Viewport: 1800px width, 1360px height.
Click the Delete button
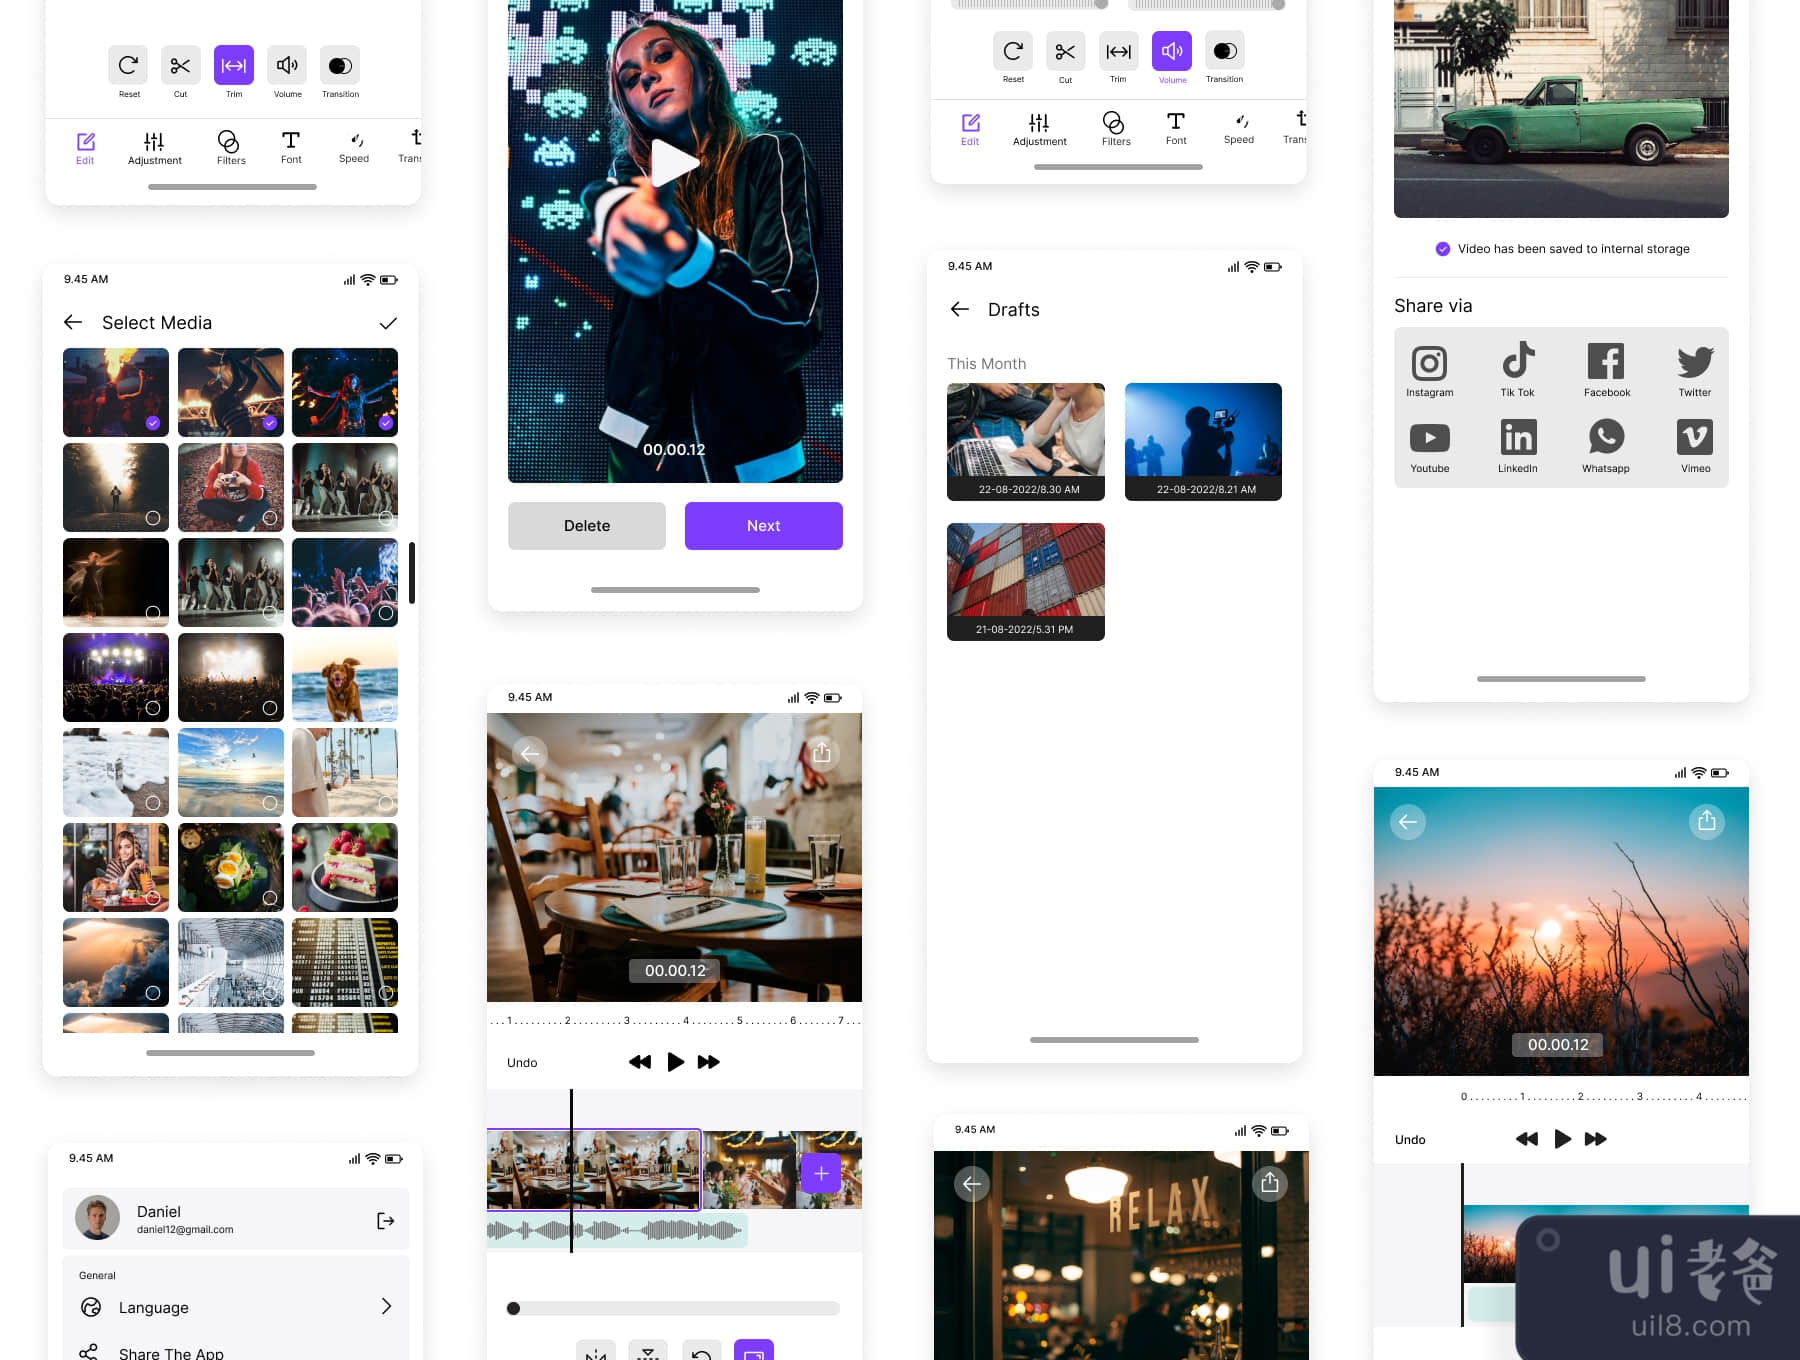click(x=586, y=526)
